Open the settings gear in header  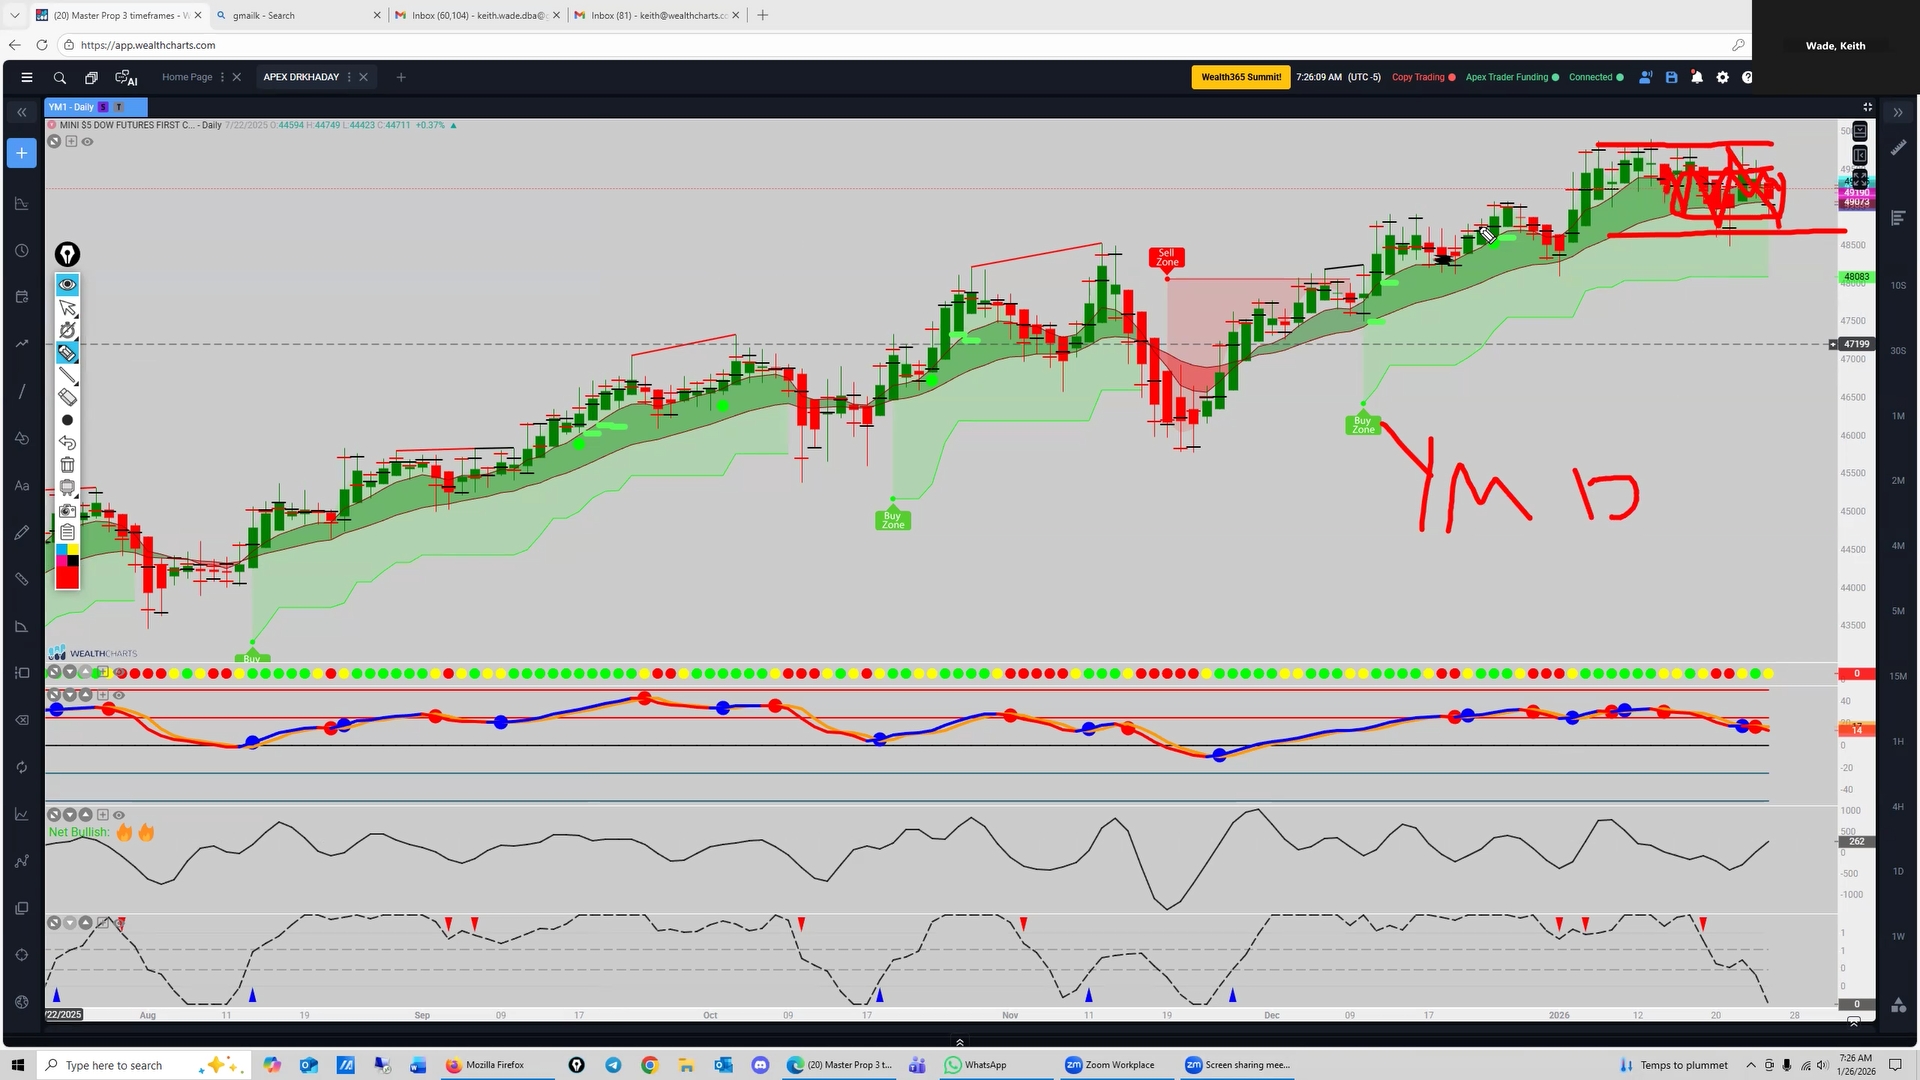pos(1722,77)
